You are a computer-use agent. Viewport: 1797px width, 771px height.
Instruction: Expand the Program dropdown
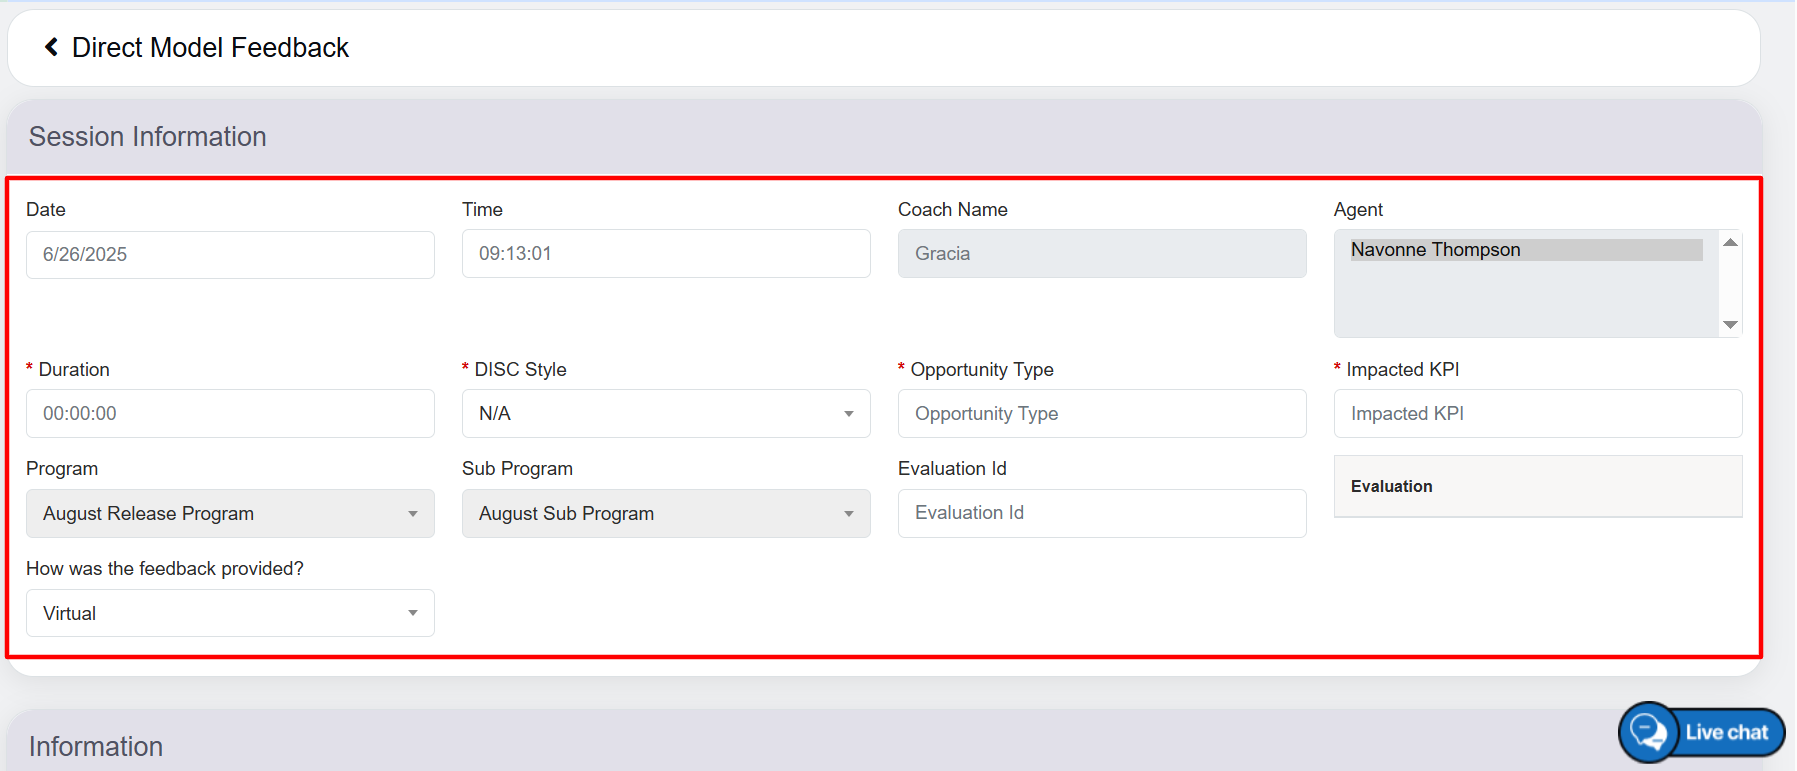coord(230,514)
